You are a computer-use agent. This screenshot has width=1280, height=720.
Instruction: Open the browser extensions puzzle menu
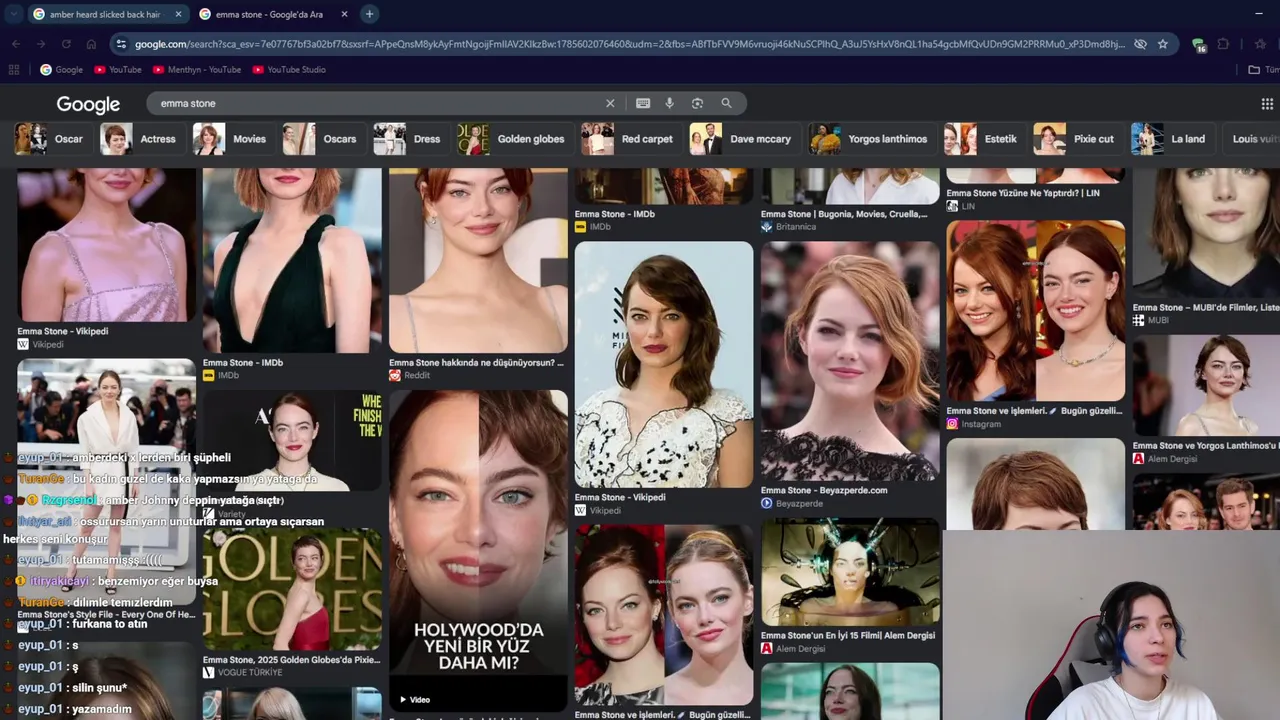tap(1223, 44)
